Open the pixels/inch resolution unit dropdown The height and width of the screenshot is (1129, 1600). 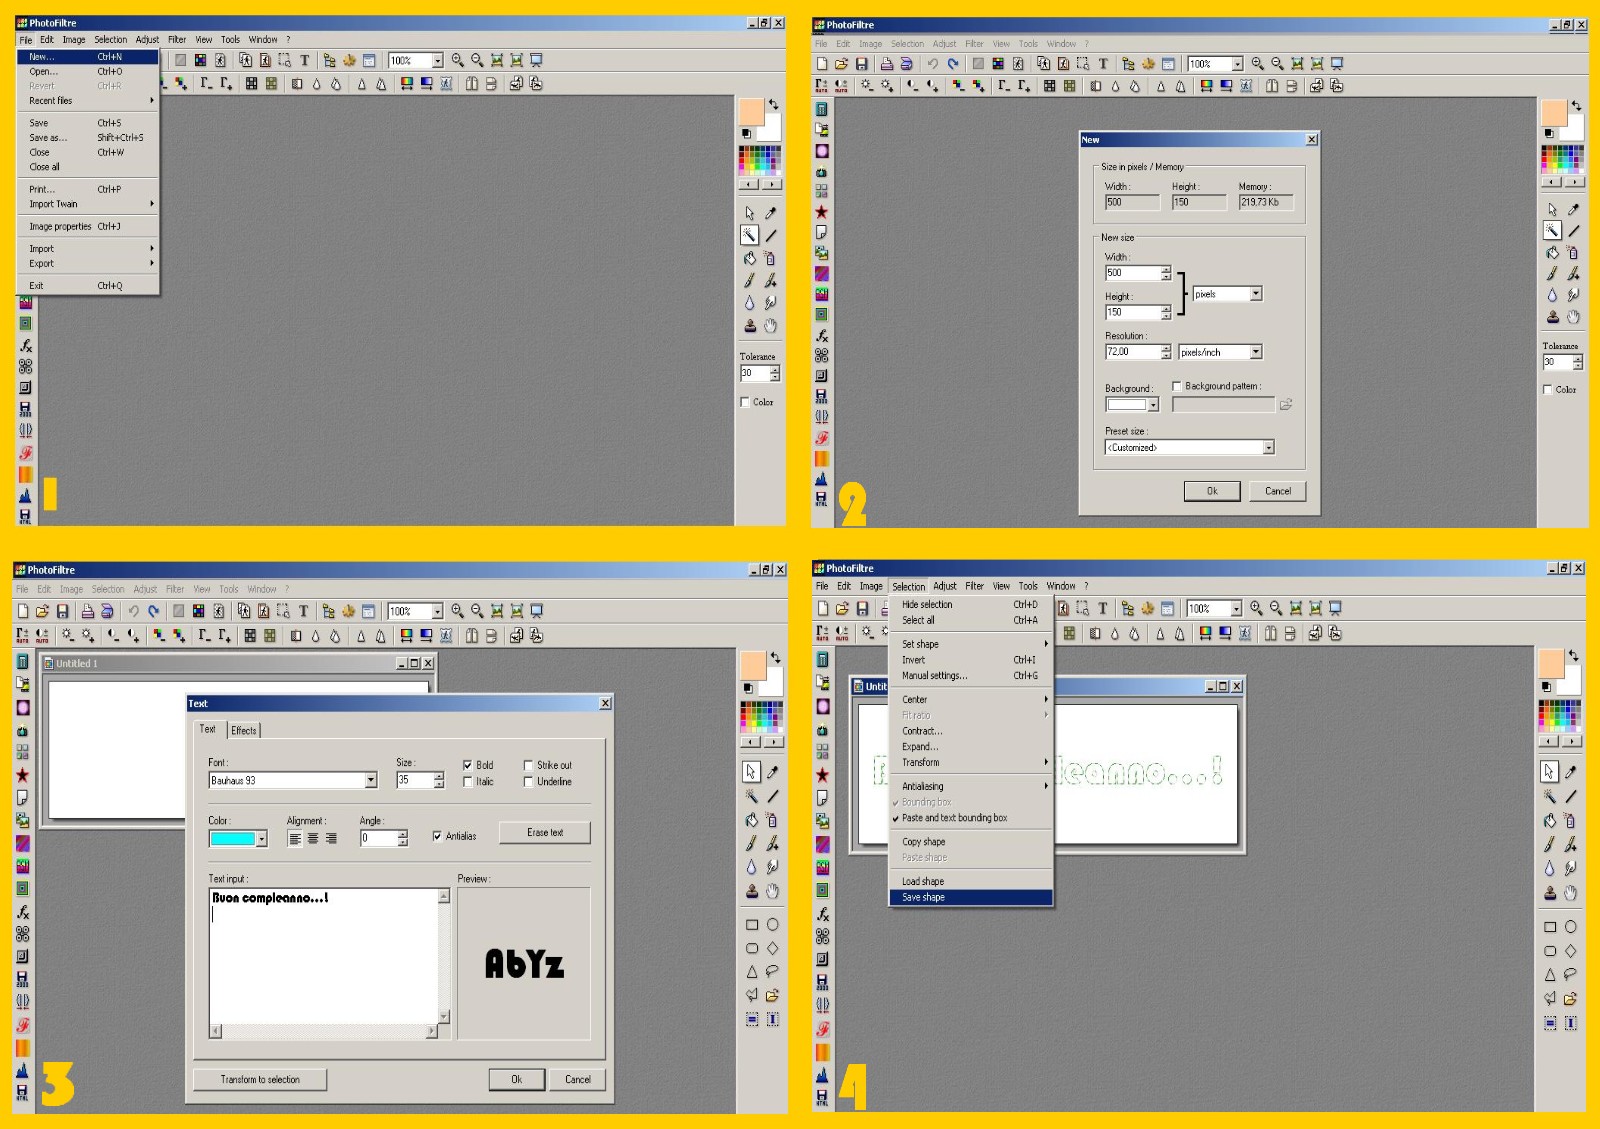coord(1256,352)
